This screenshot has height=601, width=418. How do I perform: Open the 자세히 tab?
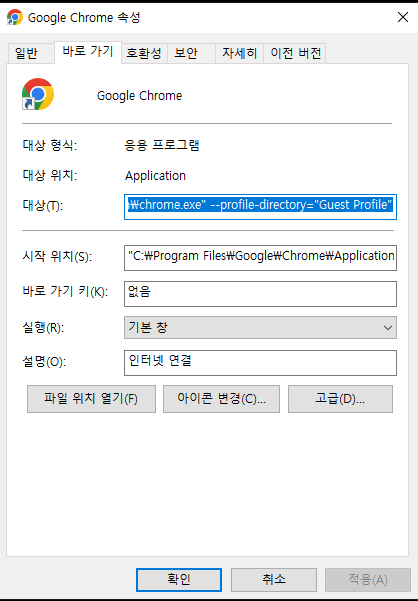(x=239, y=53)
